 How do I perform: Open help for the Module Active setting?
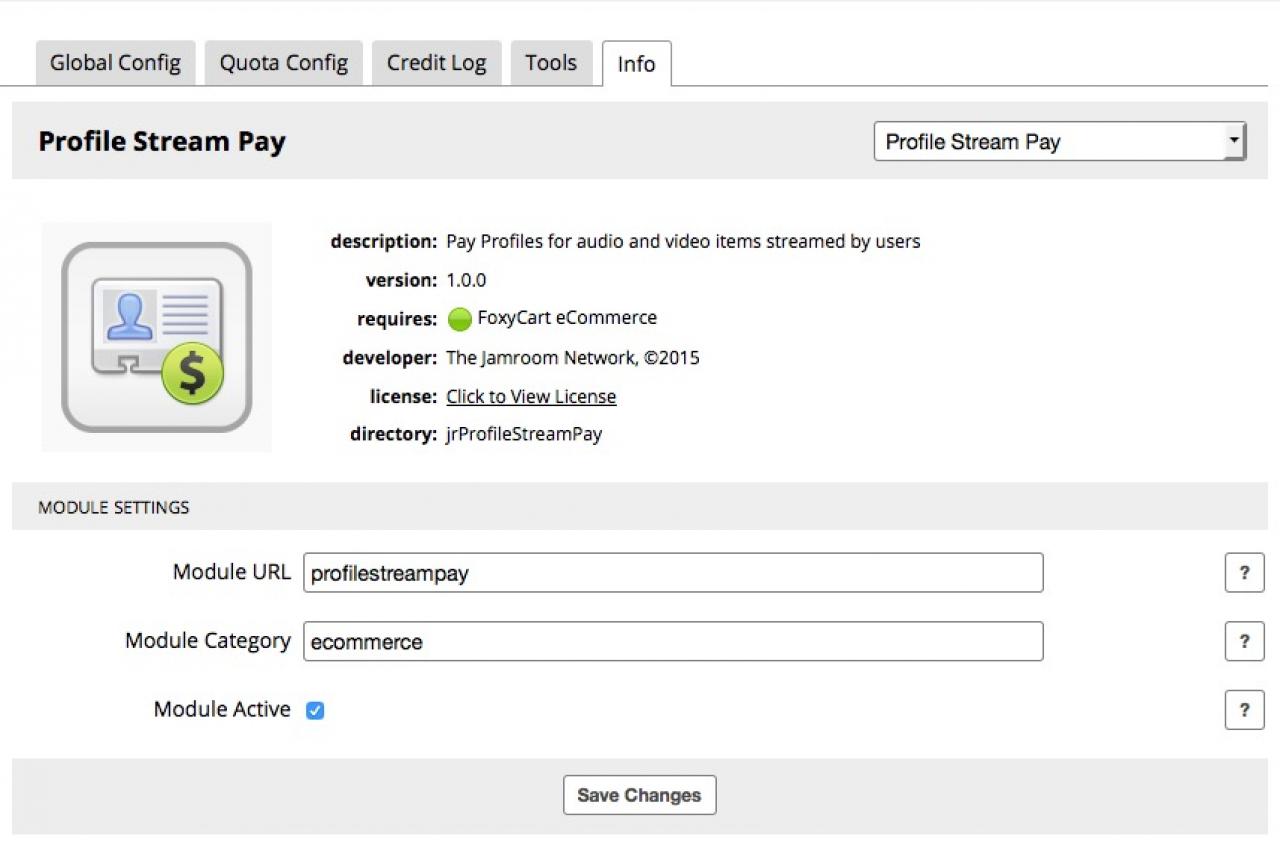pos(1244,710)
